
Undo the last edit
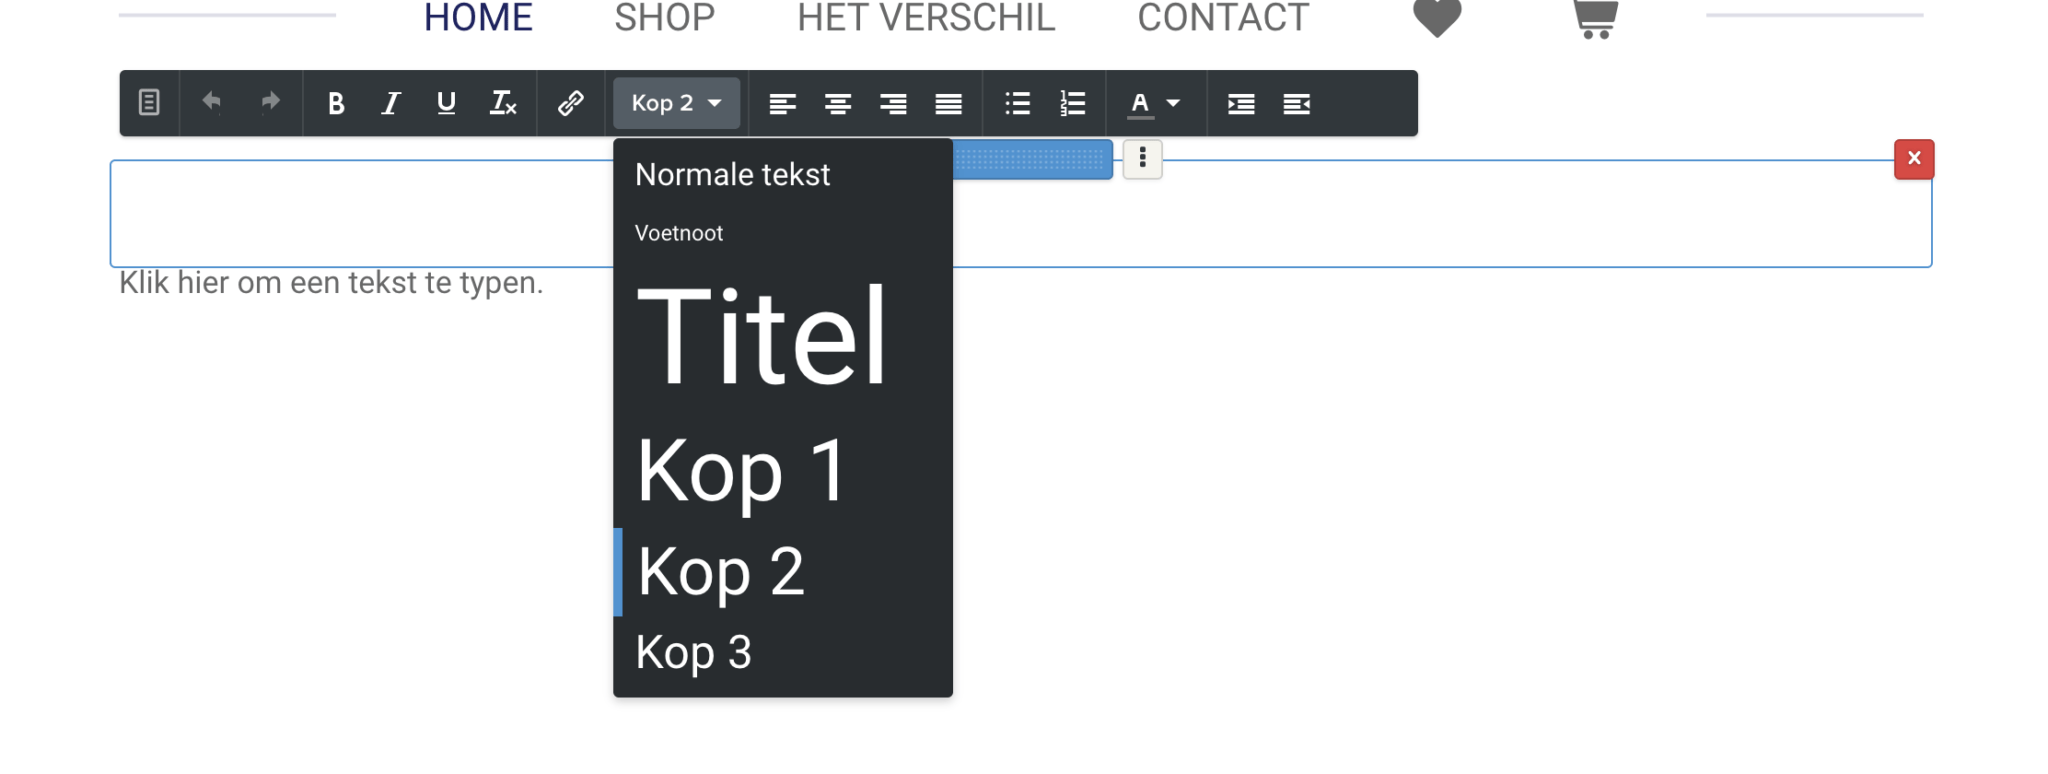(211, 103)
